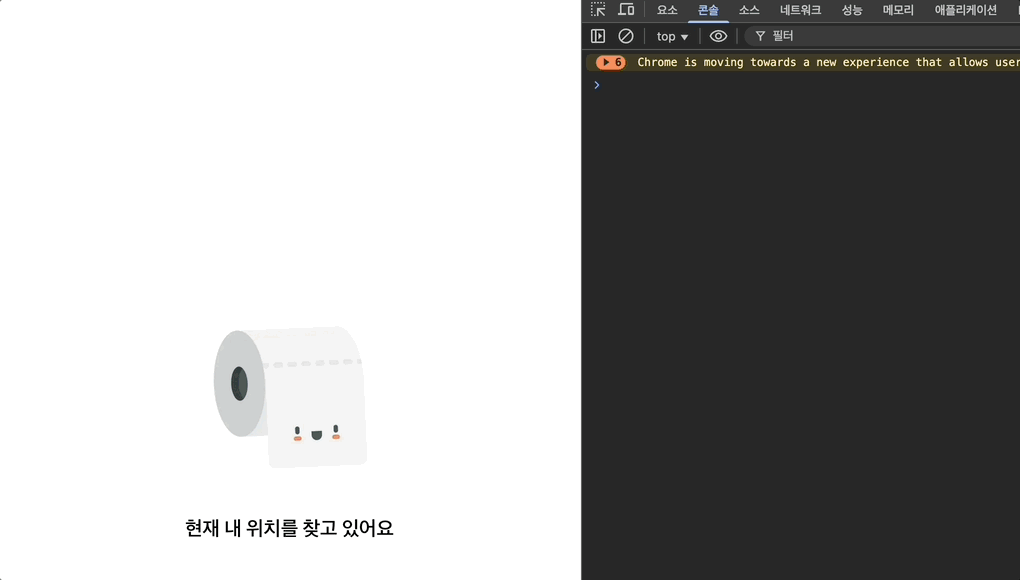Open the 애플리케이션 tab
The width and height of the screenshot is (1020, 580).
(x=965, y=10)
